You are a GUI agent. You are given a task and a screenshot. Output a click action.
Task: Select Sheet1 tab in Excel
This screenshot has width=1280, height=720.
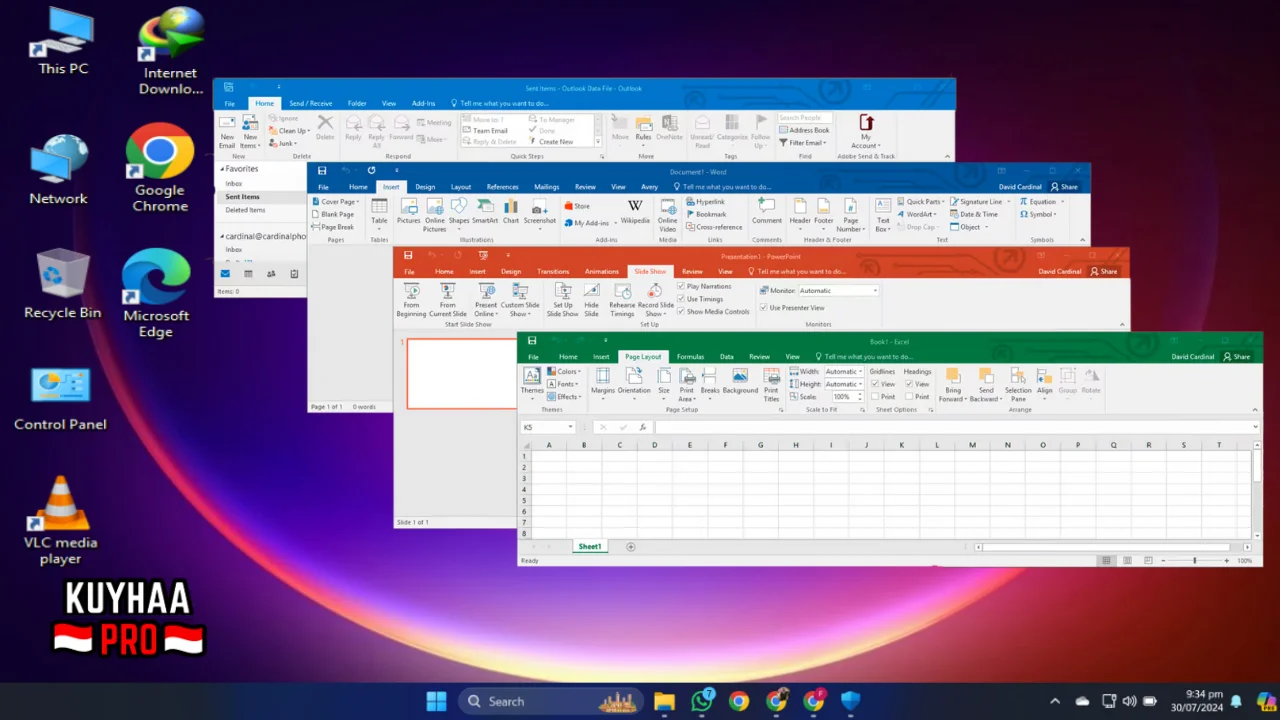[590, 547]
